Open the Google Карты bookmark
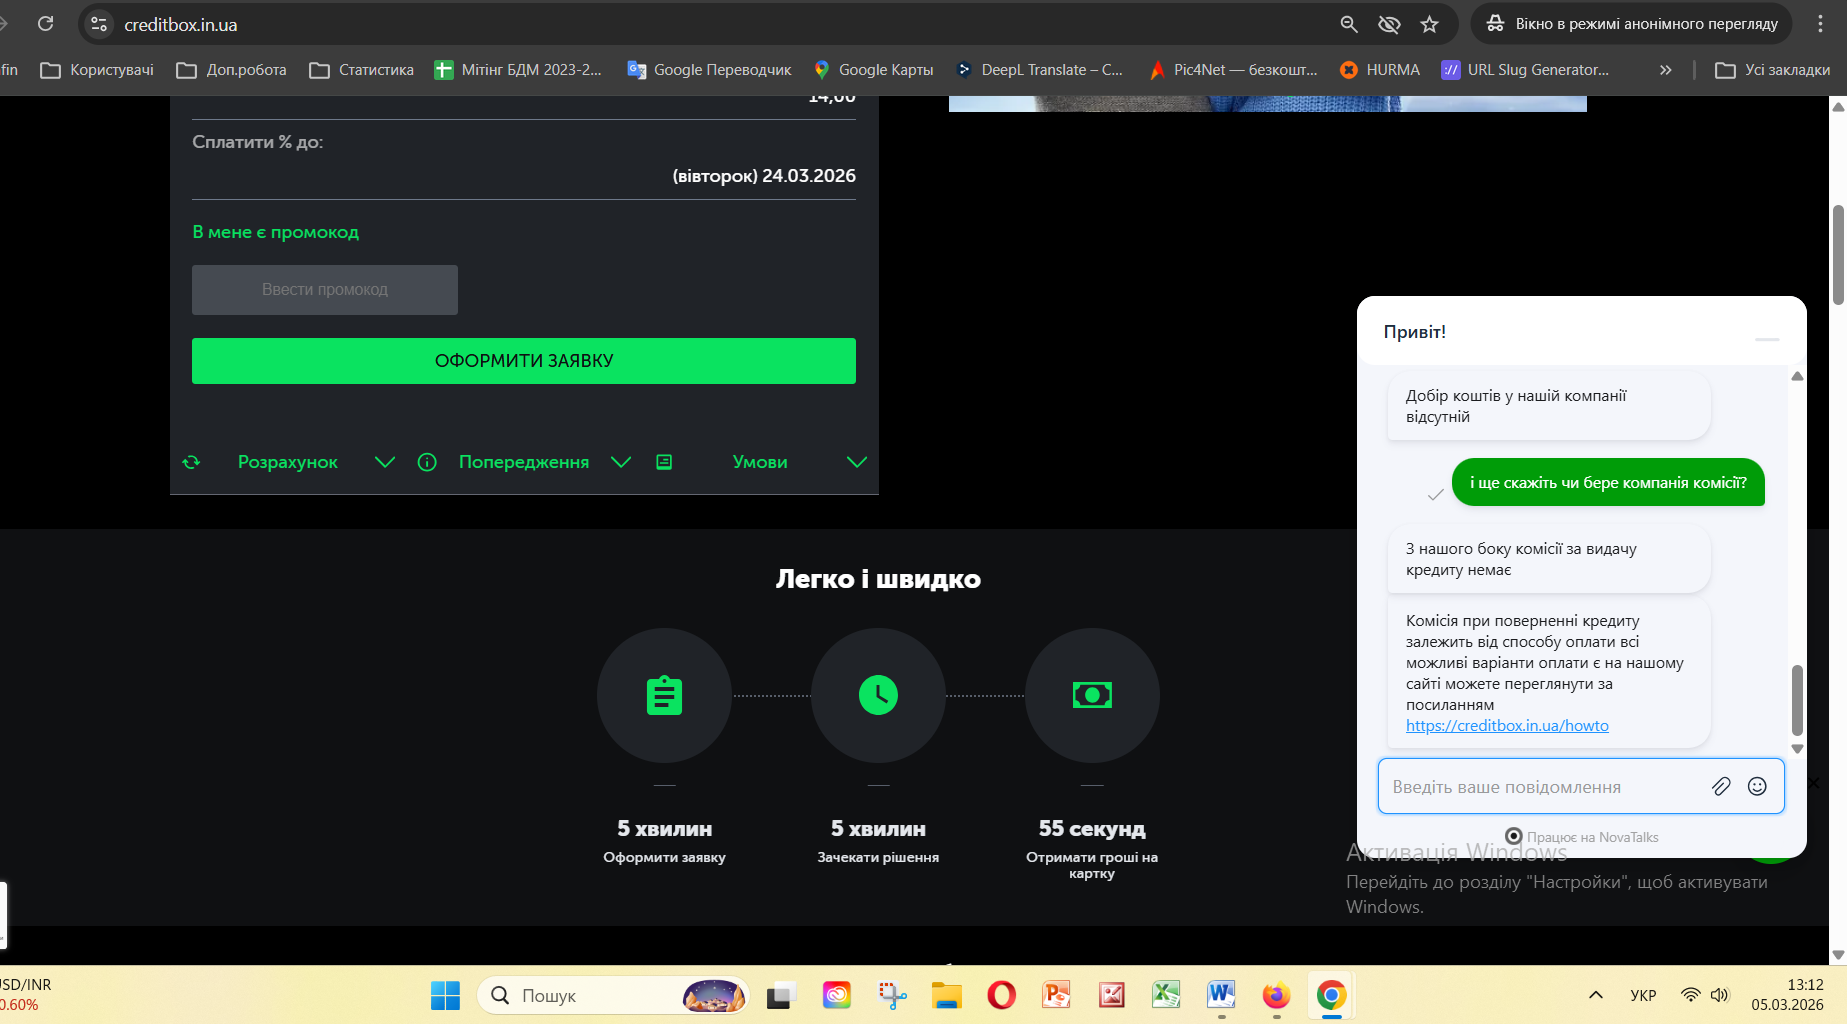Viewport: 1847px width, 1024px height. pos(873,70)
